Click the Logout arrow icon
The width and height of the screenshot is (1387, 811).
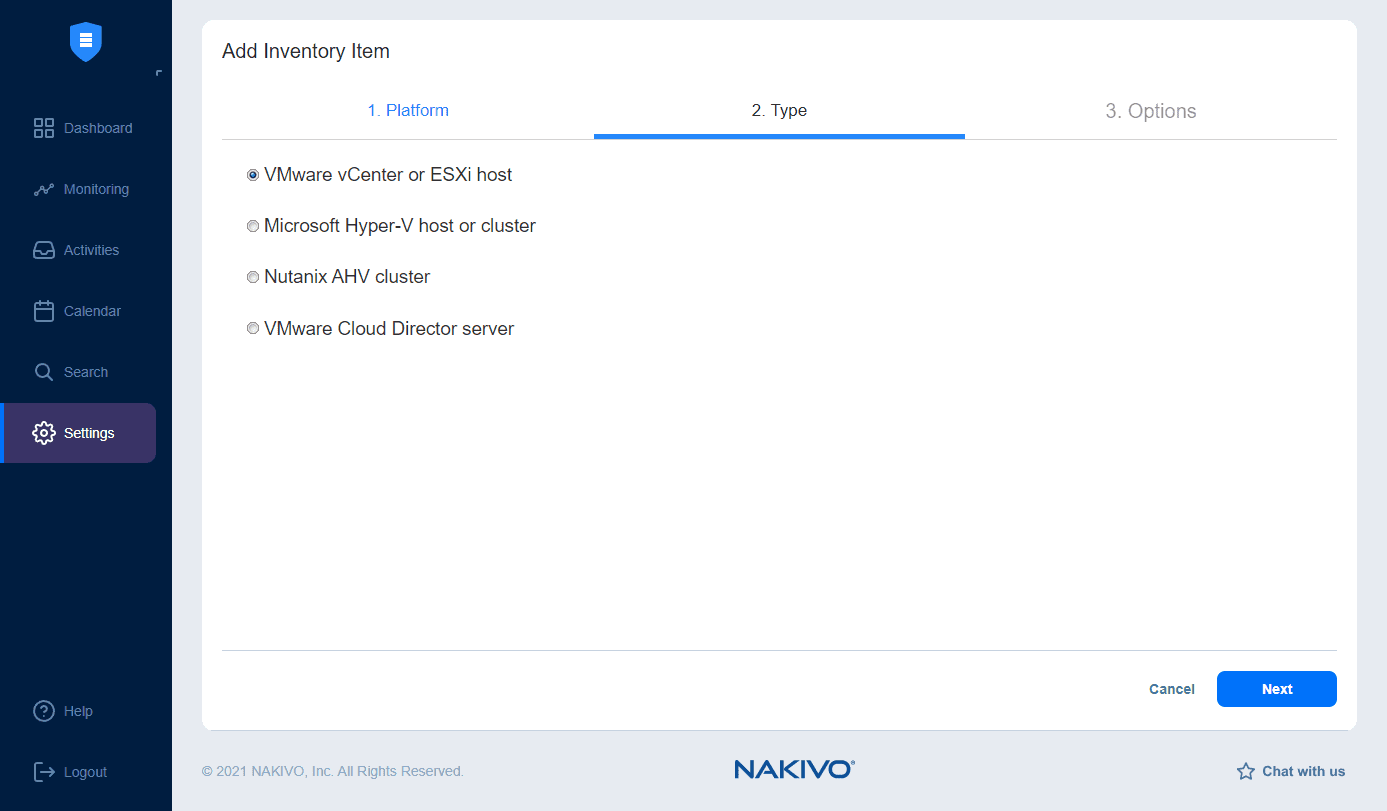point(44,772)
